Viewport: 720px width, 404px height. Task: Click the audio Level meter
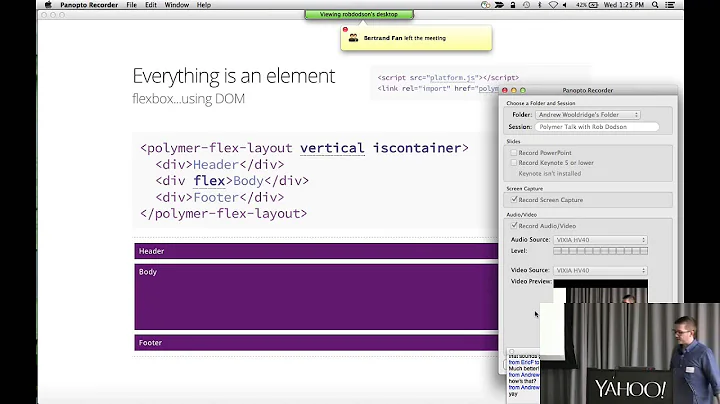[x=601, y=251]
